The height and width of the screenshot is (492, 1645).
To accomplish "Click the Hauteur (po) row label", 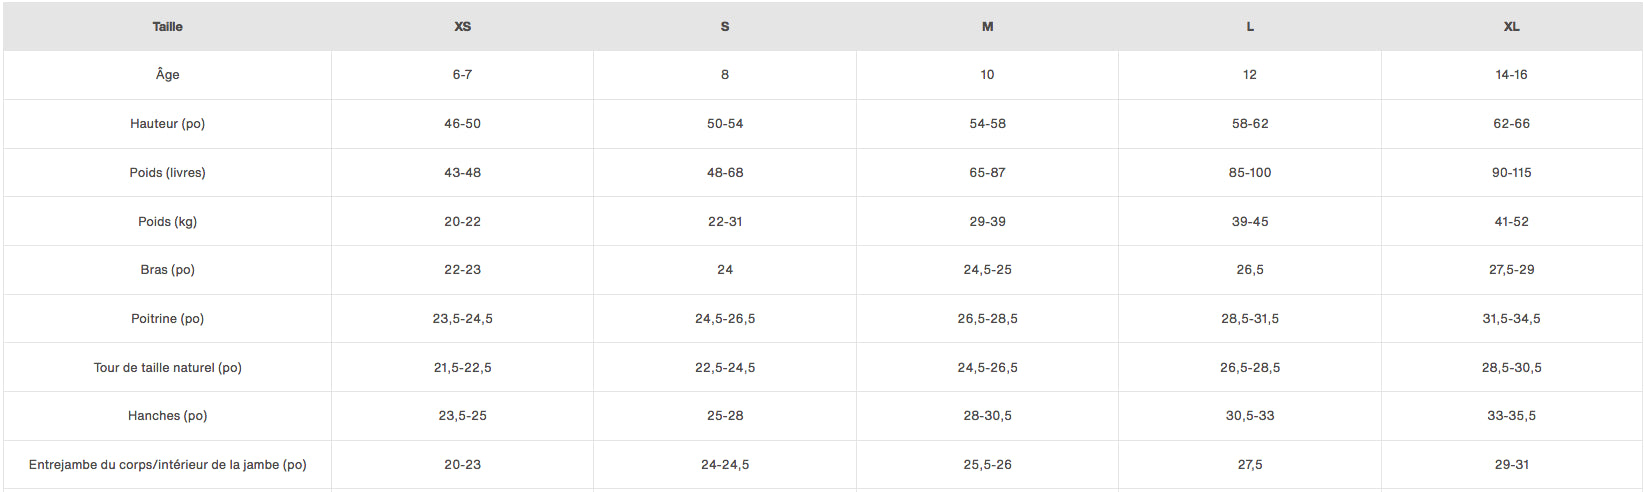I will tap(167, 124).
